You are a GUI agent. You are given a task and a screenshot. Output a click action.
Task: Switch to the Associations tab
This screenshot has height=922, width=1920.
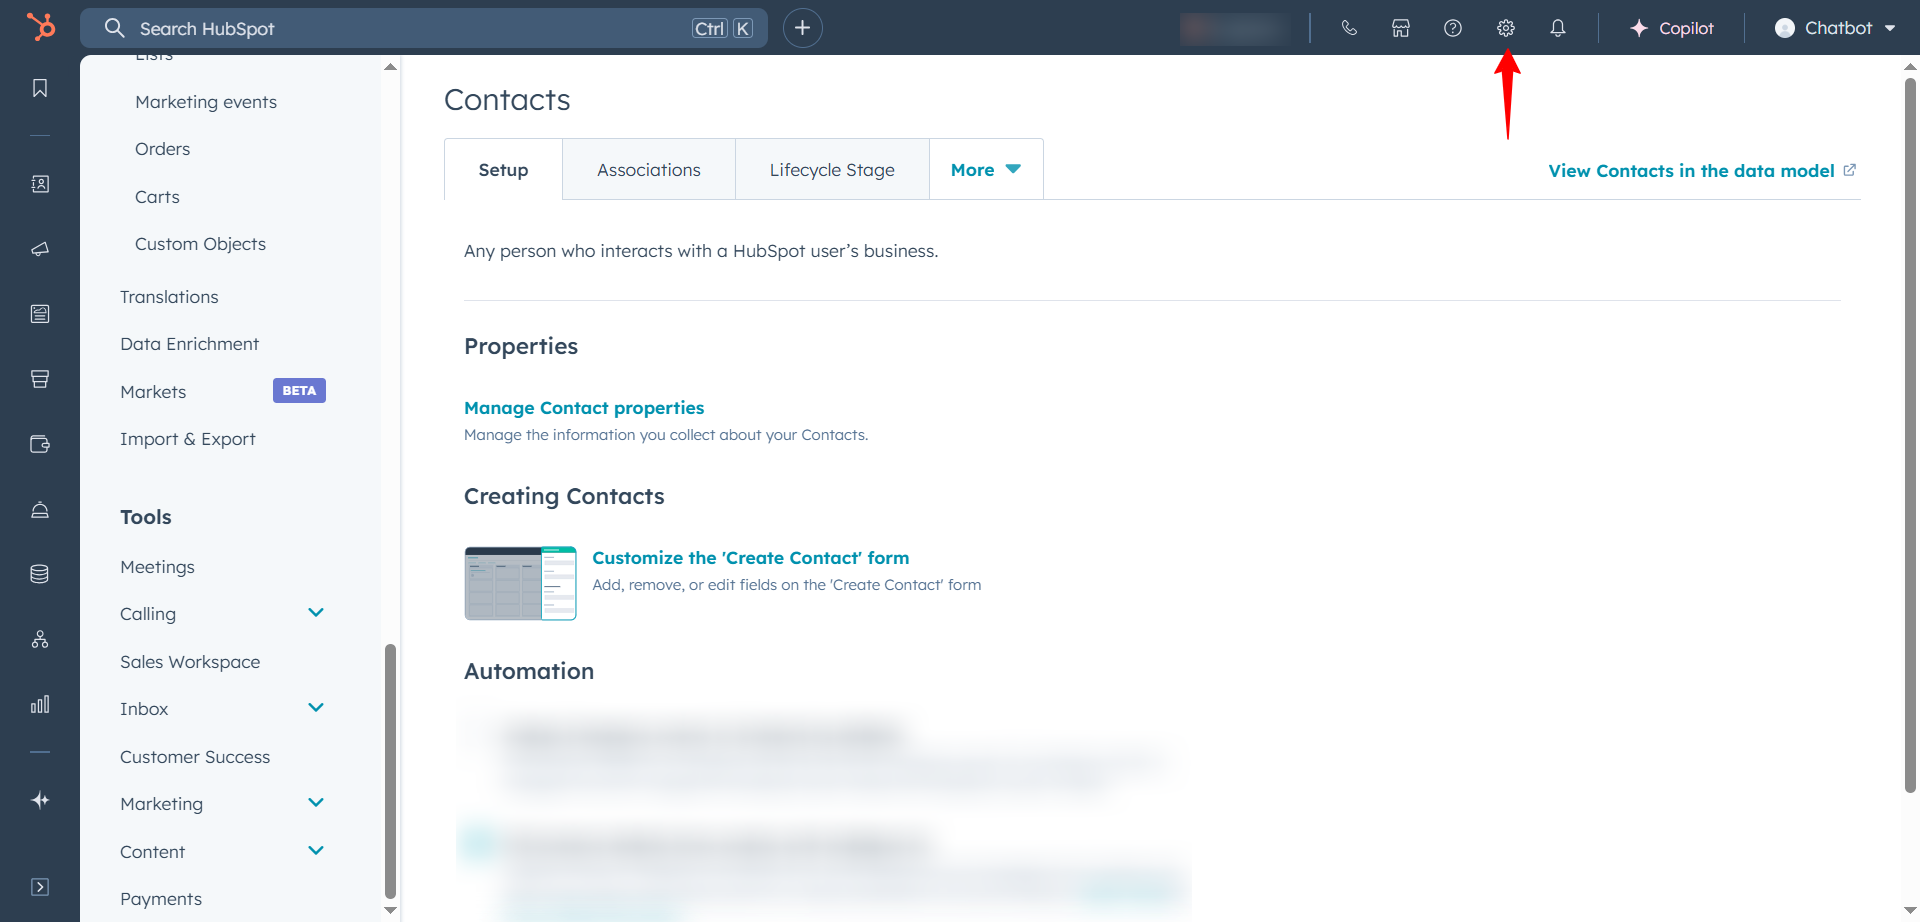click(649, 170)
